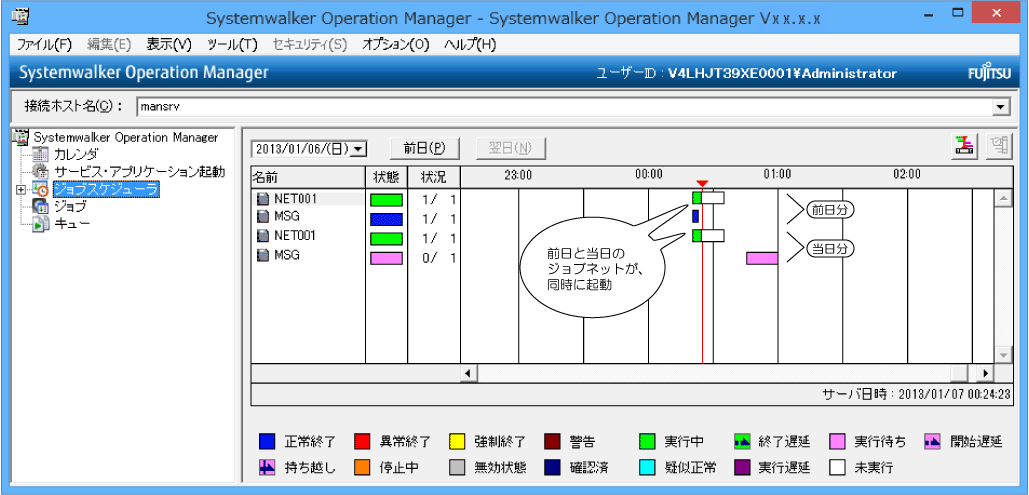
Task: Click the red current-time marker triangle
Action: click(x=702, y=183)
